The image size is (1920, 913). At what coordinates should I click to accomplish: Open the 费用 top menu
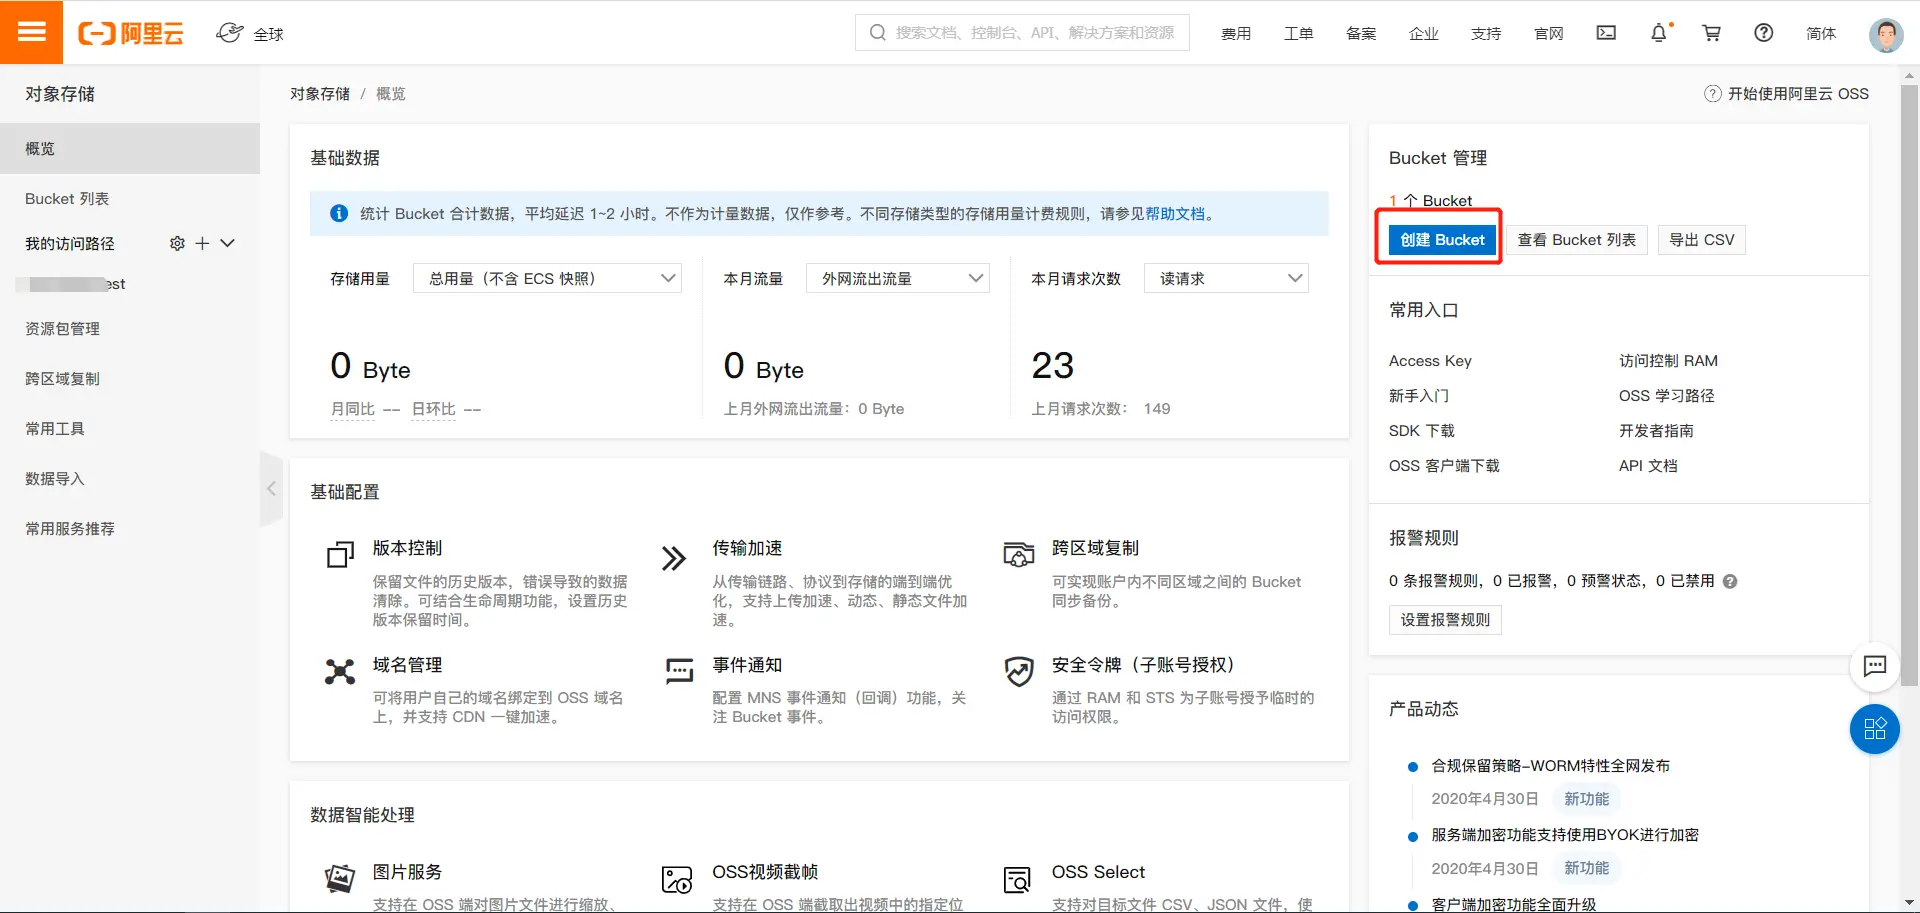1236,34
